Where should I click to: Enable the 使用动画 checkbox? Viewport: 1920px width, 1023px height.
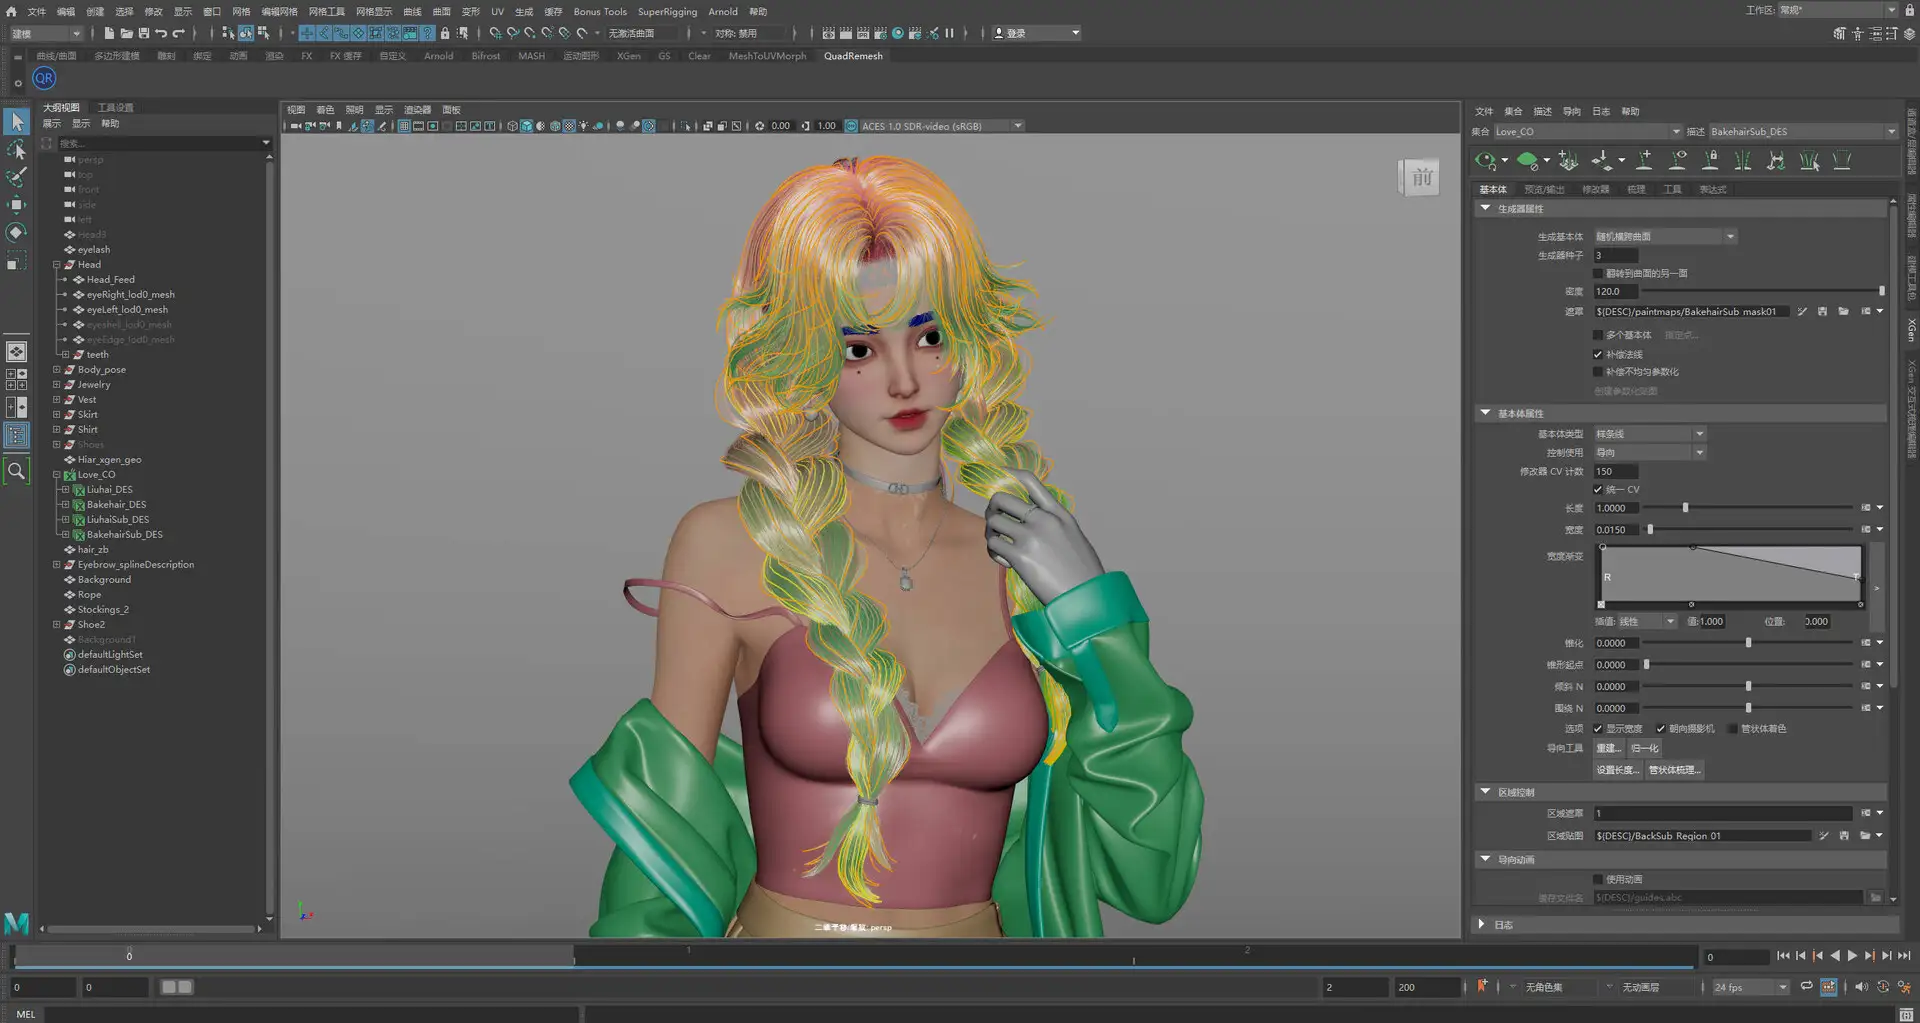coord(1598,879)
